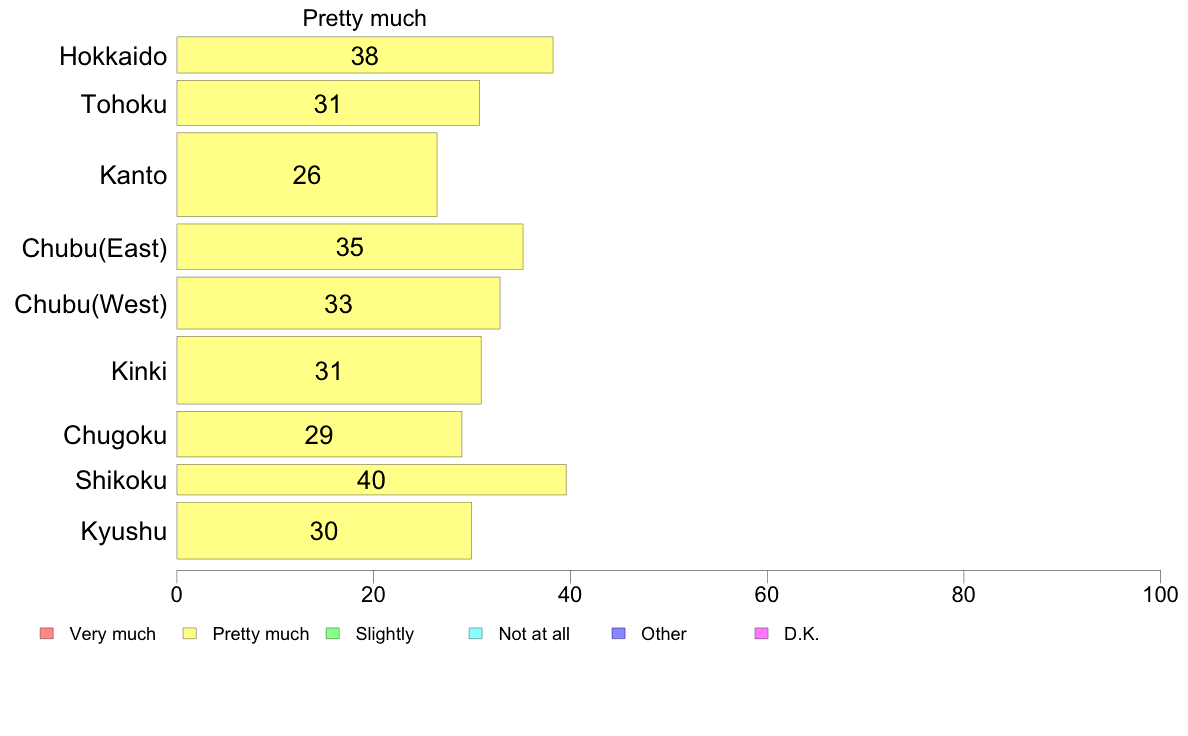Click the yellow Pretty much legend swatch
1188x736 pixels.
189,634
